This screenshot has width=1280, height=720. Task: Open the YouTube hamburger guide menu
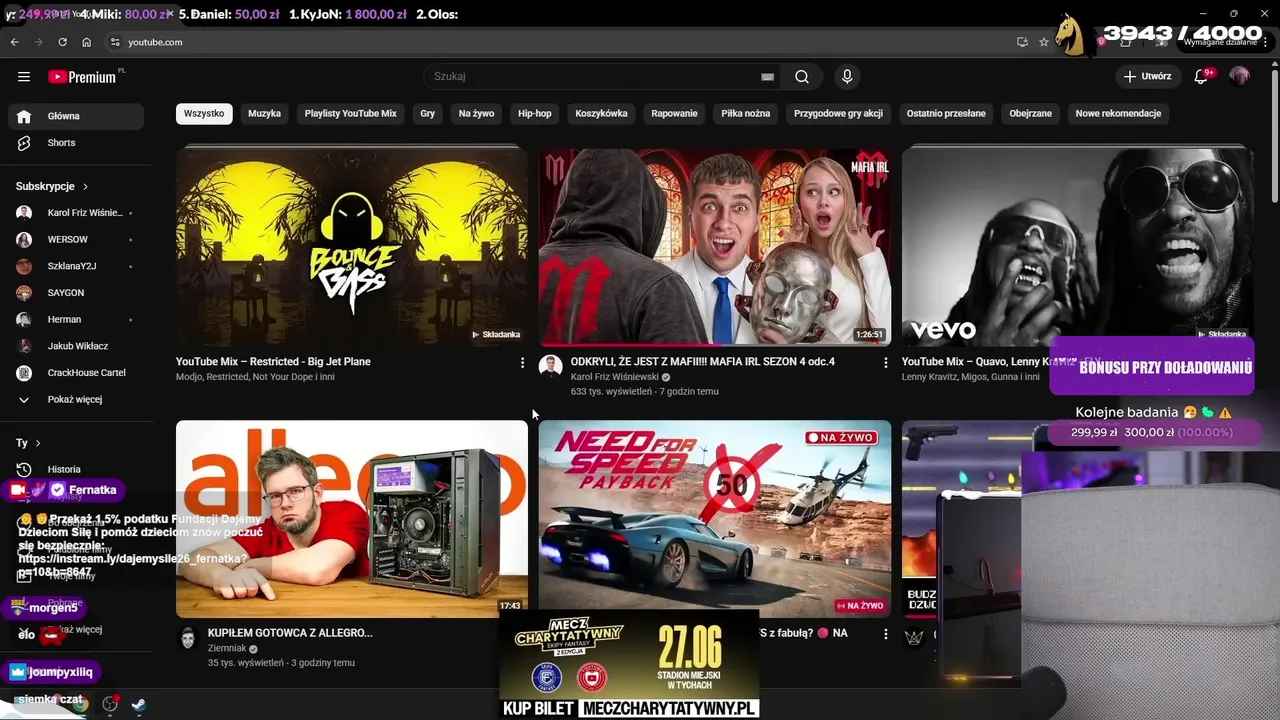(24, 77)
